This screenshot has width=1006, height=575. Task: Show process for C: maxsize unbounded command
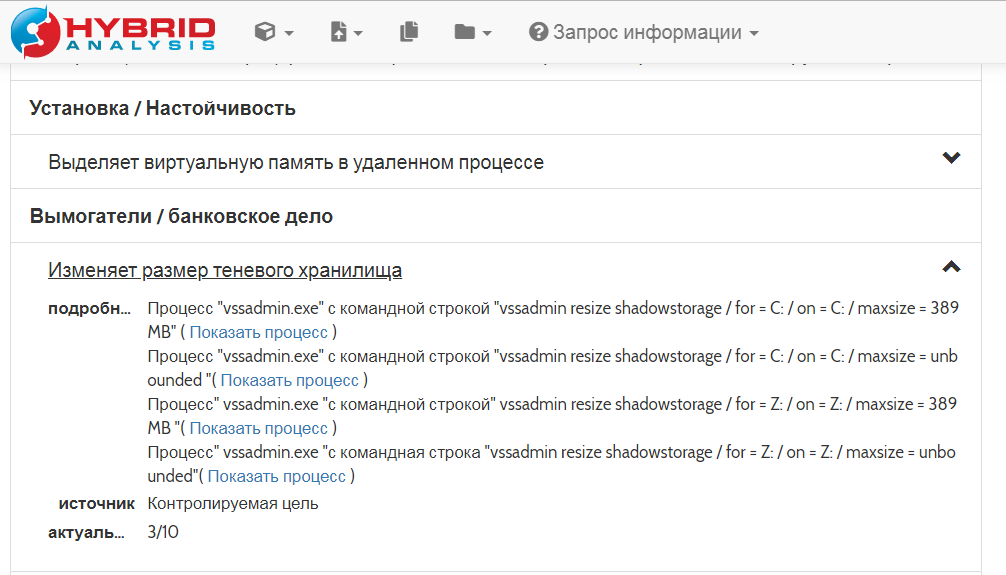[x=290, y=380]
